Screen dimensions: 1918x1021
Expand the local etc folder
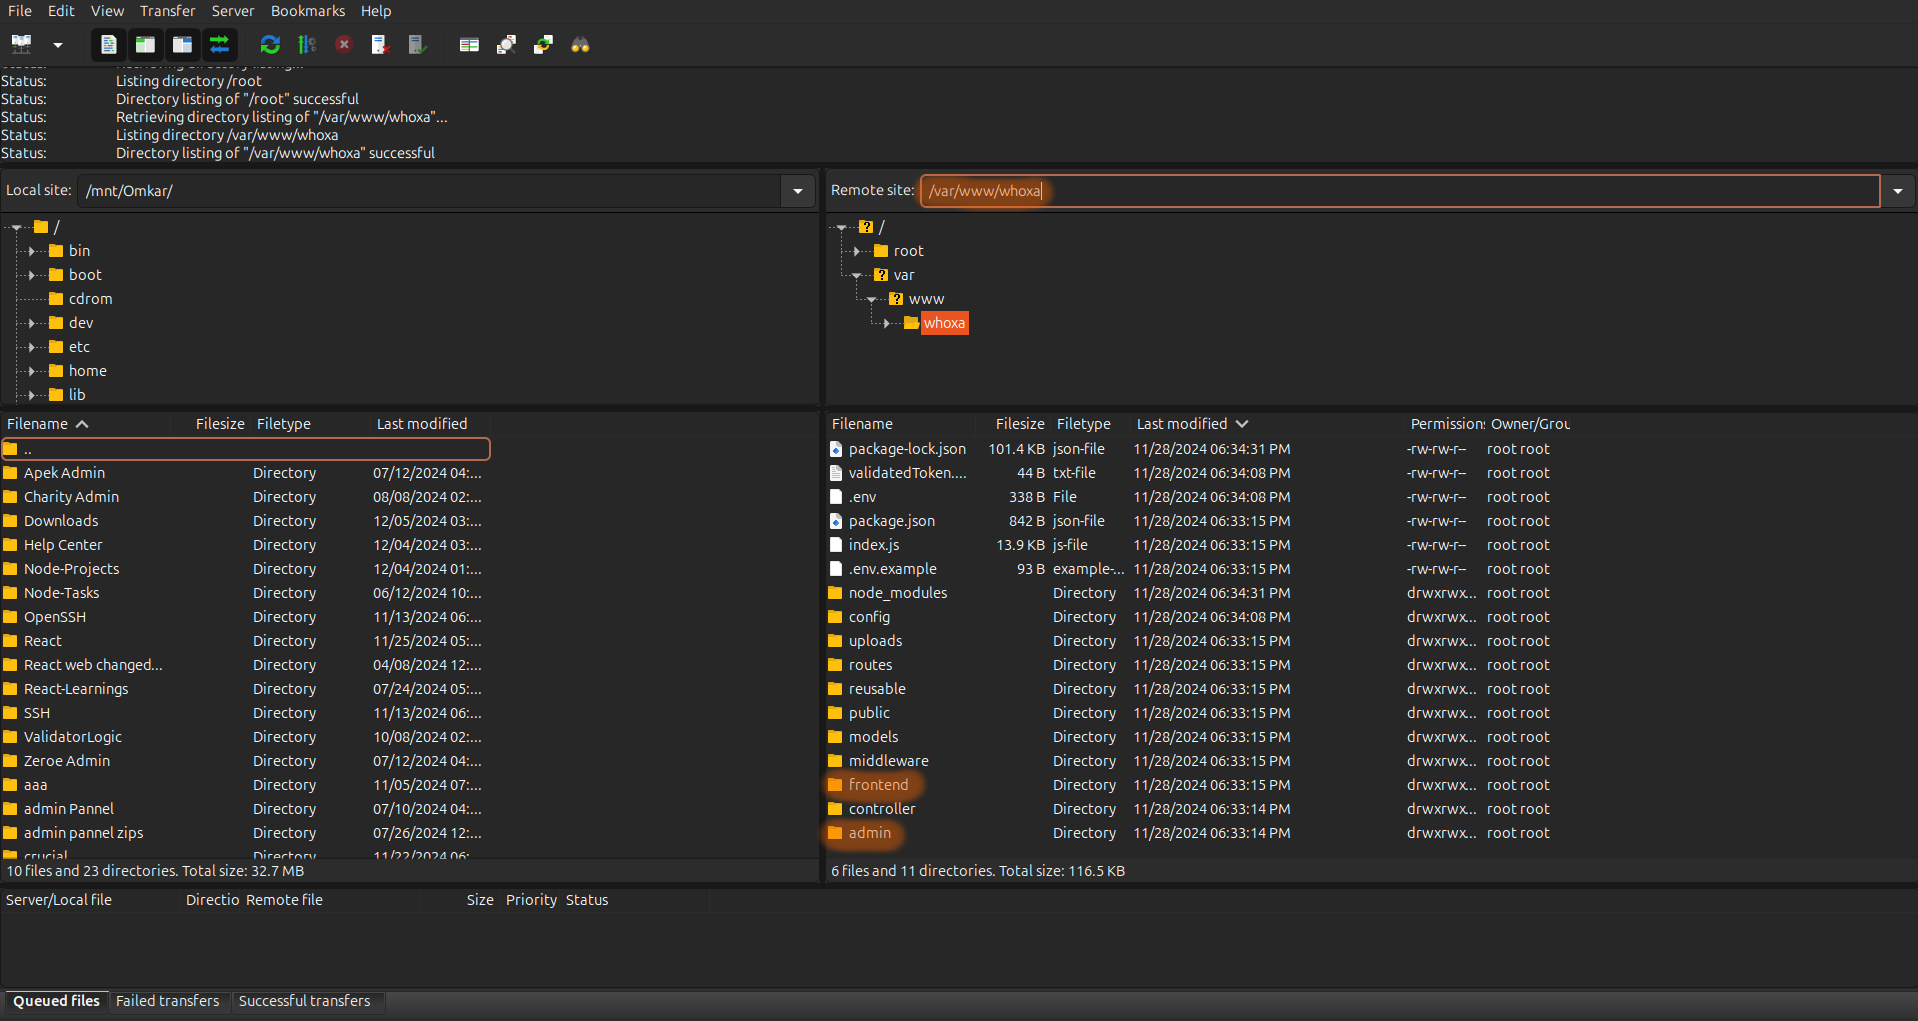coord(32,347)
